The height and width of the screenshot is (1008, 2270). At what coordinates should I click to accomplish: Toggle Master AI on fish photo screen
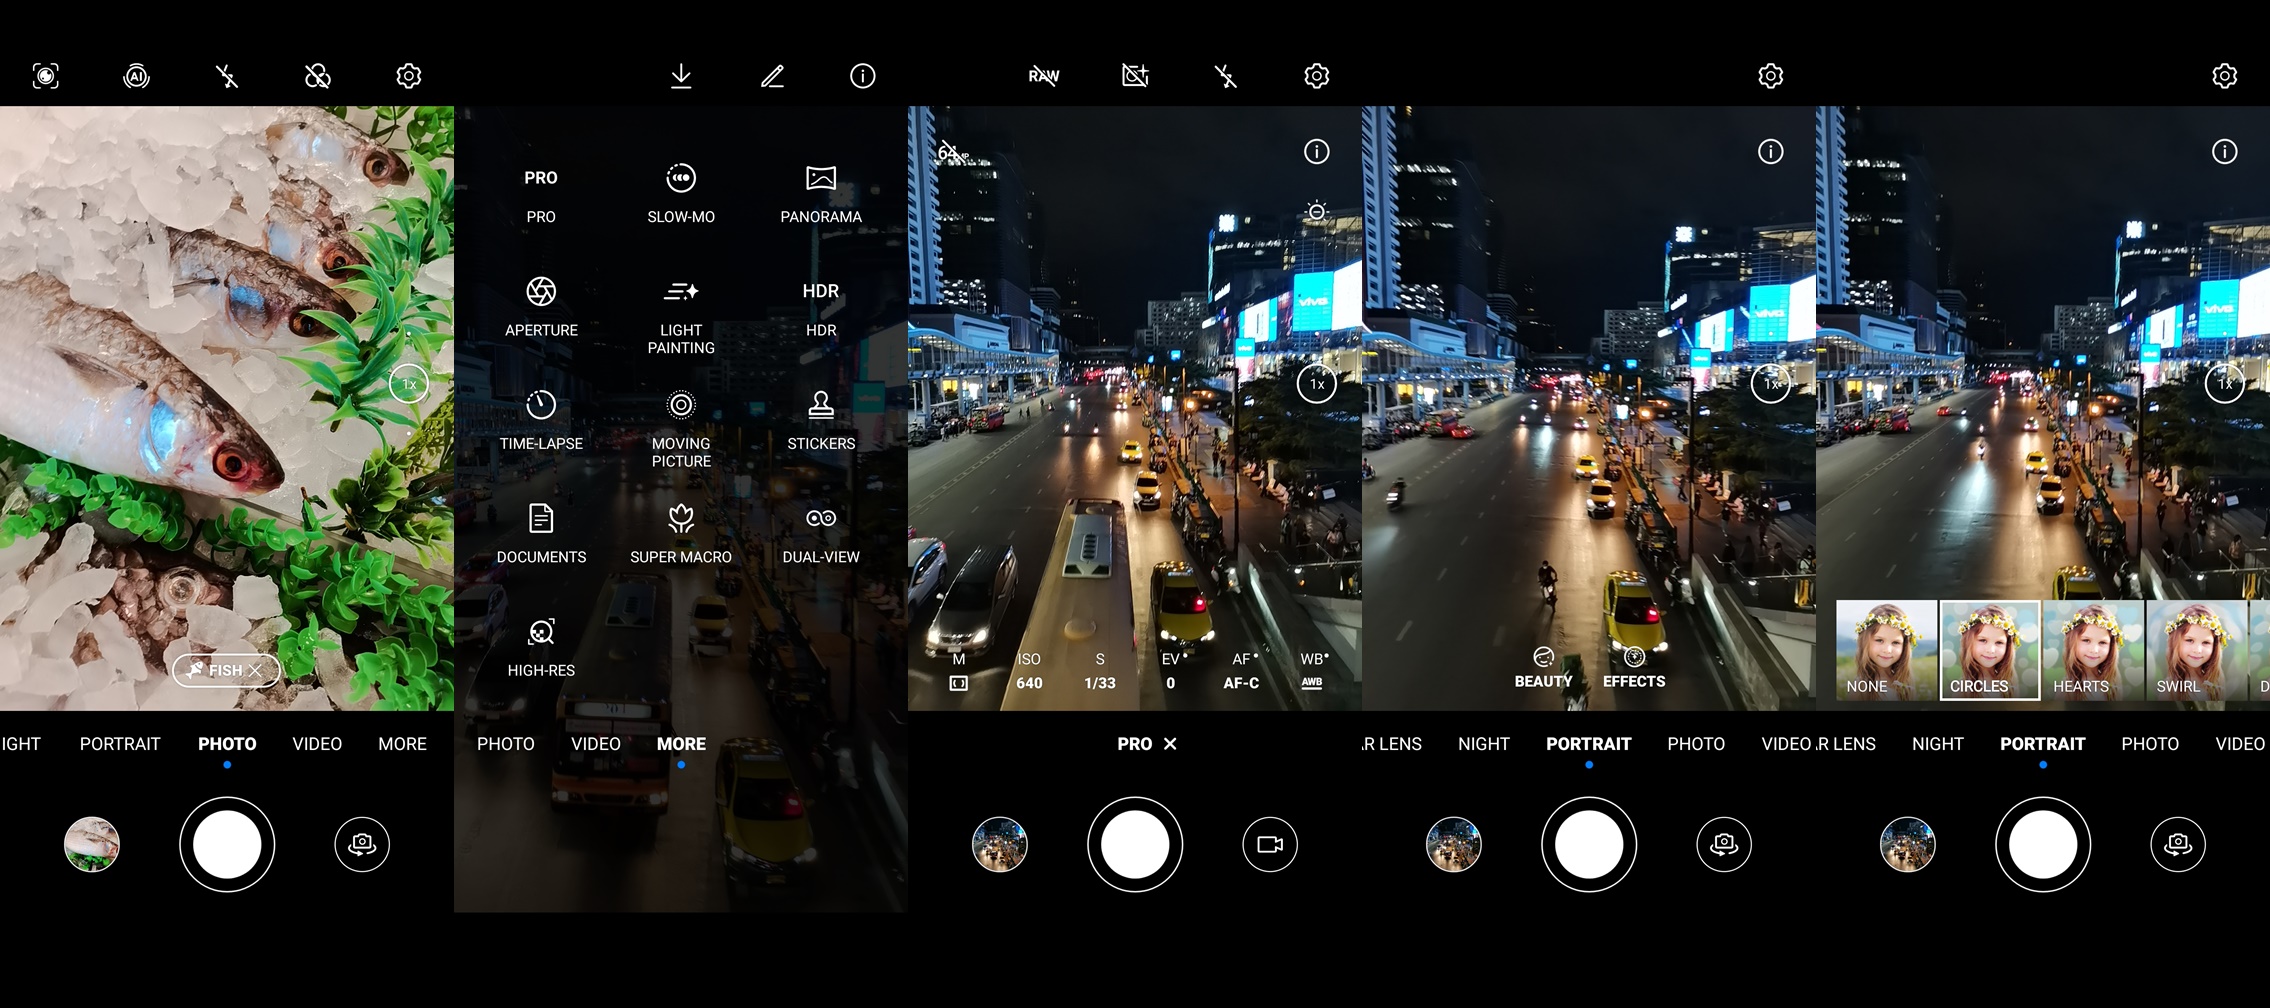[136, 76]
